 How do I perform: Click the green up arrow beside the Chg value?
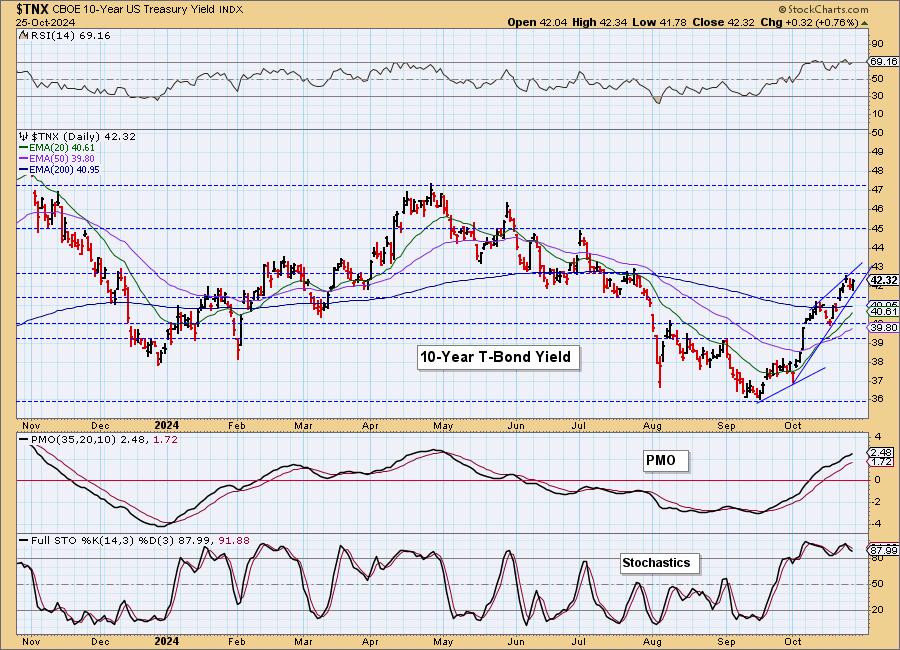tap(864, 23)
